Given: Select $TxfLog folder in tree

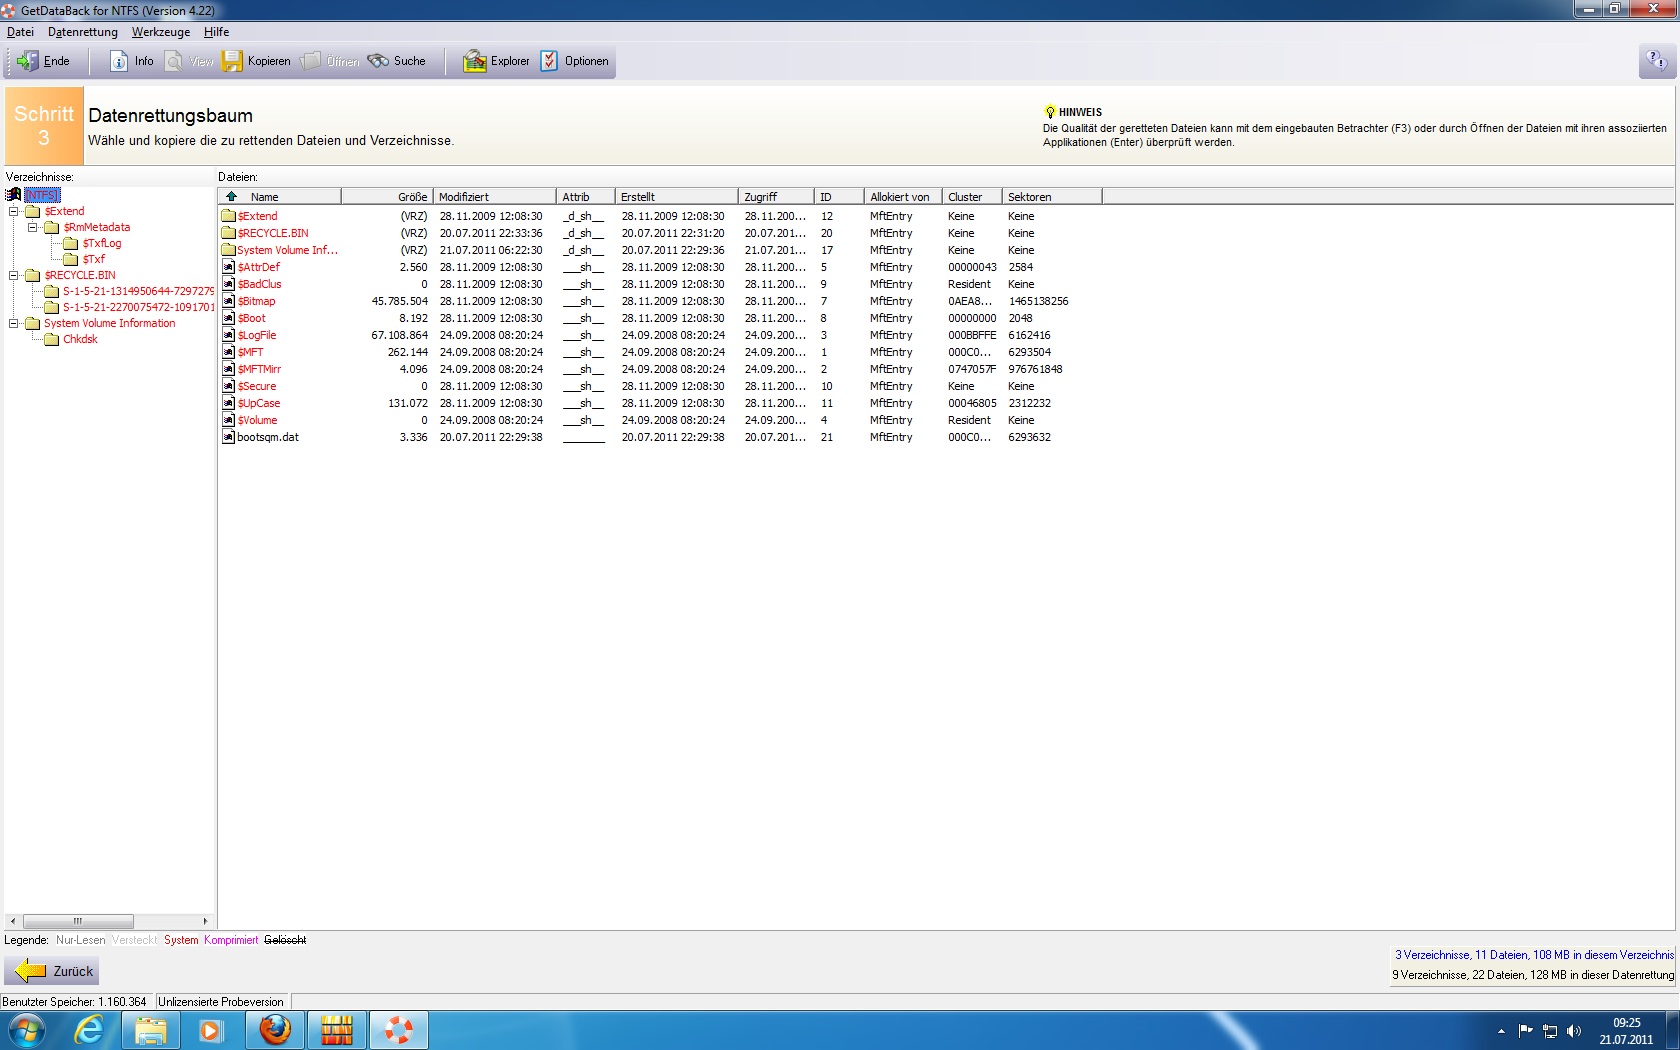Looking at the screenshot, I should 102,243.
